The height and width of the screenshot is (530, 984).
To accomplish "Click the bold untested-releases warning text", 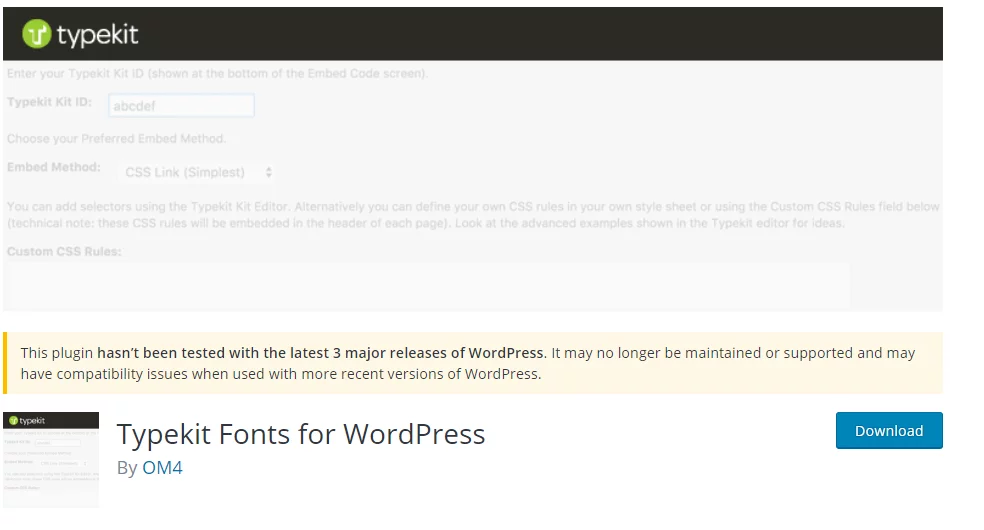I will [x=320, y=353].
